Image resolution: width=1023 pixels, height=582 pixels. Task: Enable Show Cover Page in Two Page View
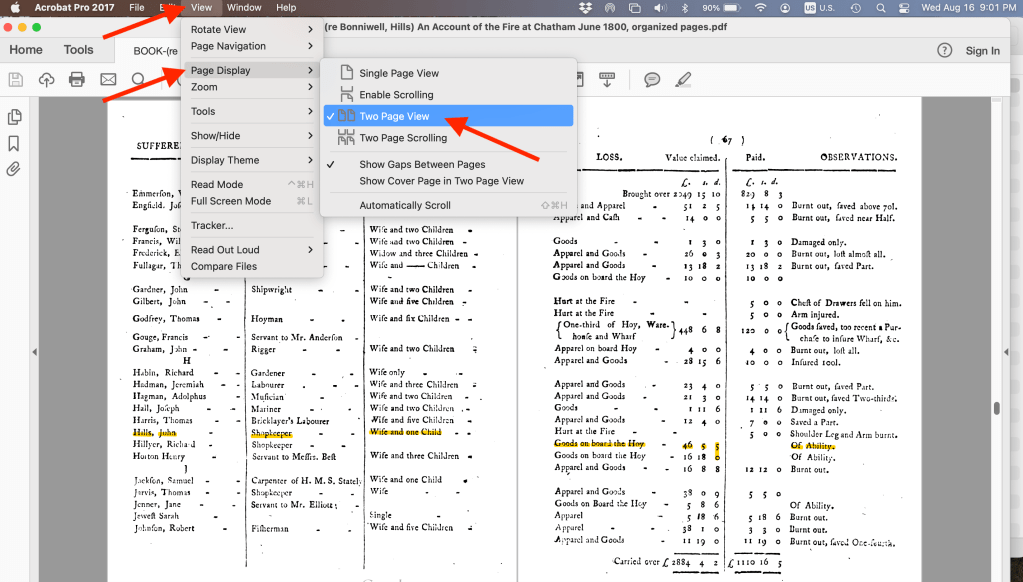click(x=441, y=181)
